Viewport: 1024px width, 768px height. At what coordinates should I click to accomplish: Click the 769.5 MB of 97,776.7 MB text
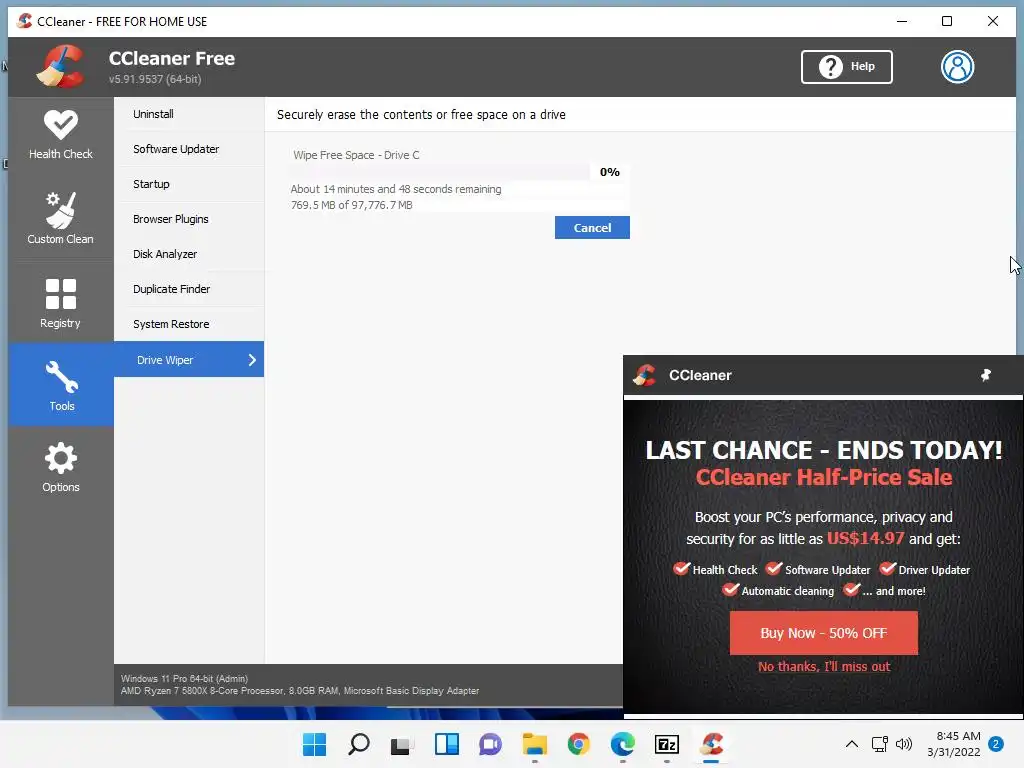(x=351, y=205)
